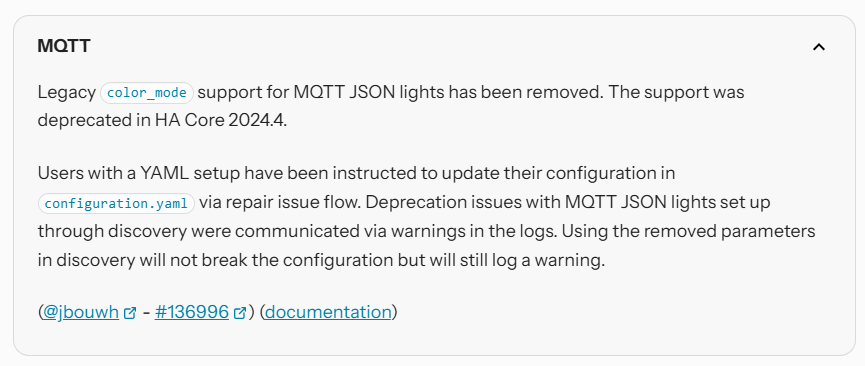The height and width of the screenshot is (366, 865).
Task: Open the documentation link
Action: point(328,312)
